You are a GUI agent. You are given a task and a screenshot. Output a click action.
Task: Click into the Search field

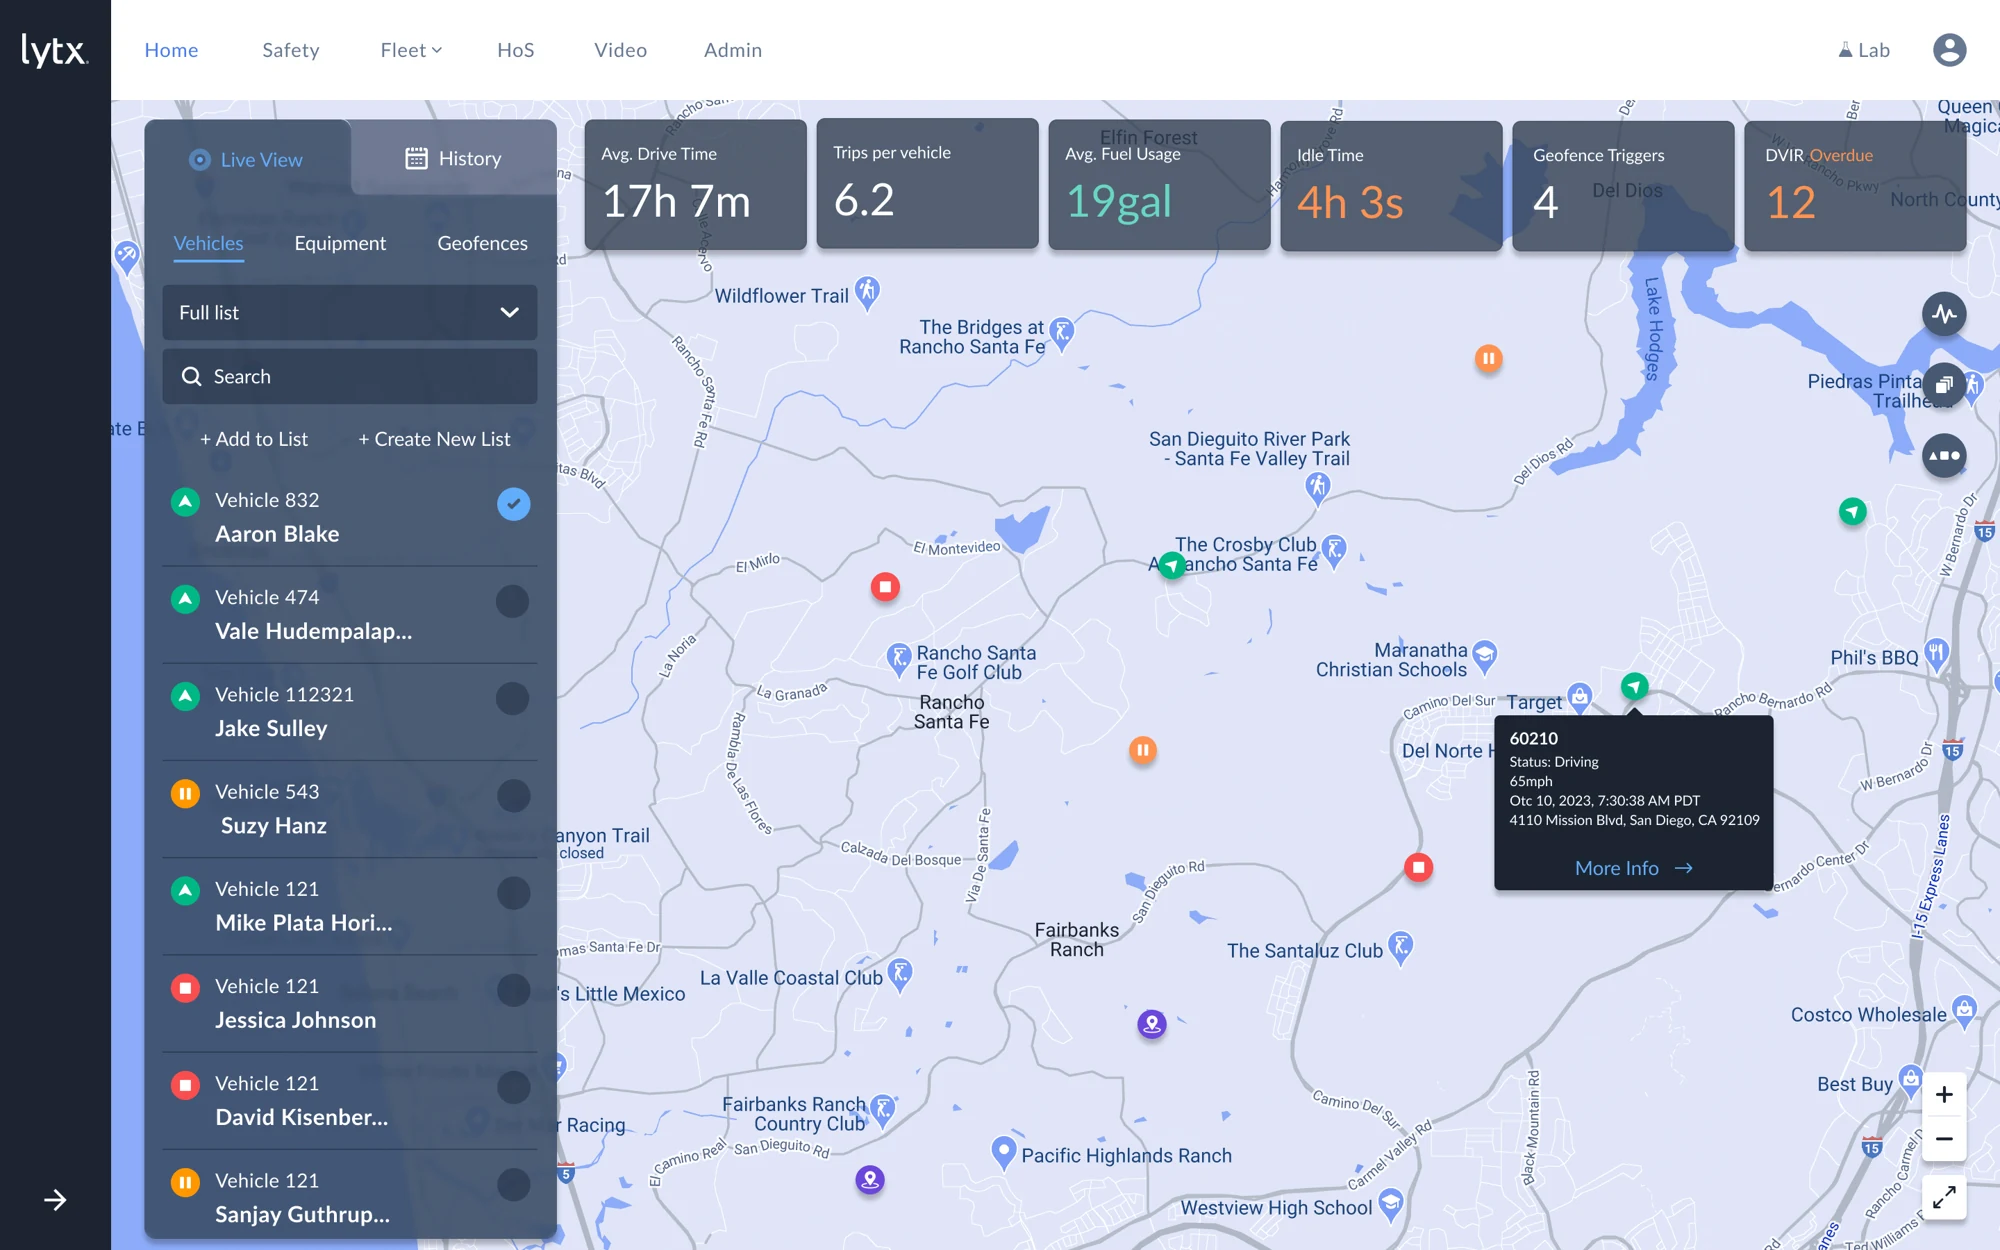click(349, 376)
